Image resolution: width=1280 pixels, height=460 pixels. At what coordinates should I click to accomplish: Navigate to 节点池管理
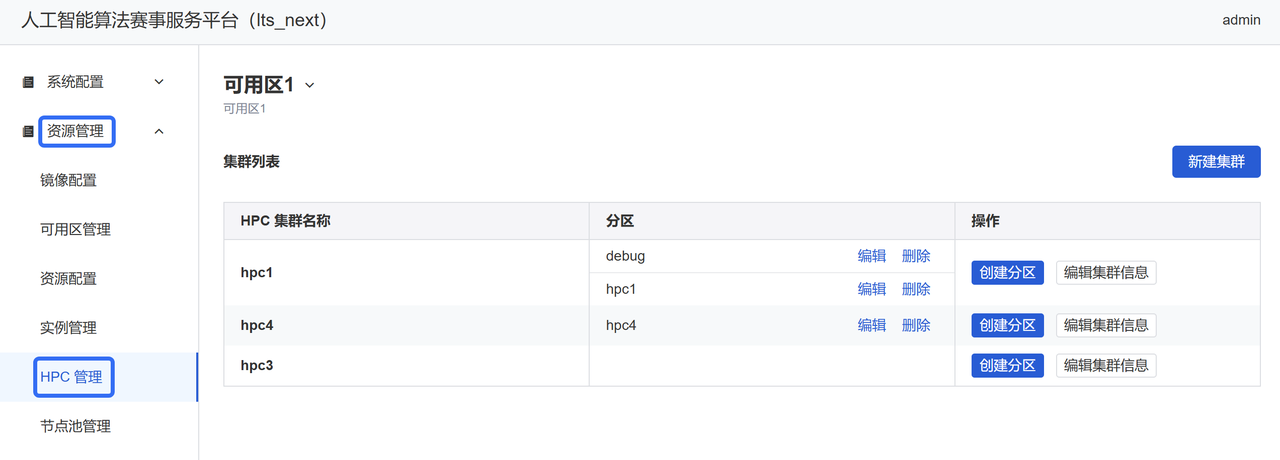pyautogui.click(x=75, y=426)
